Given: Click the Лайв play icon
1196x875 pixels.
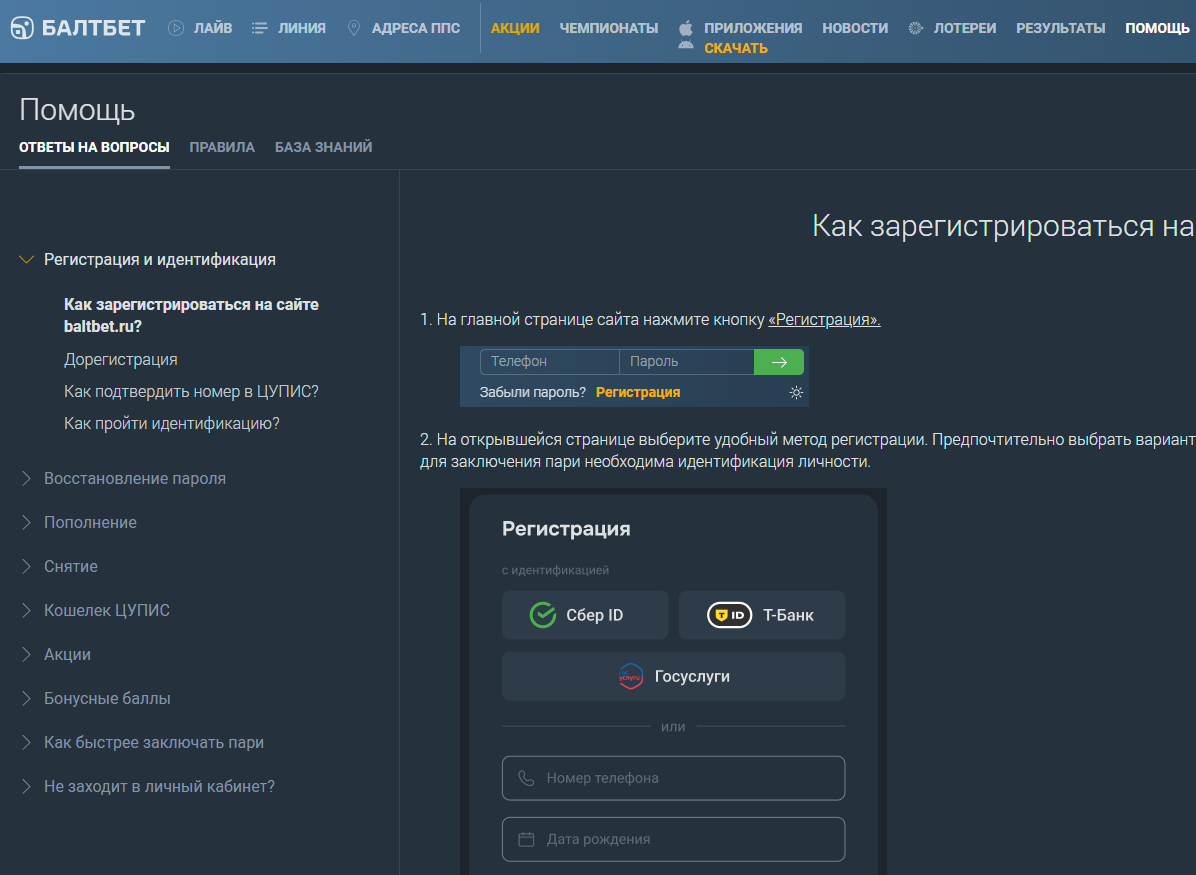Looking at the screenshot, I should pyautogui.click(x=176, y=28).
